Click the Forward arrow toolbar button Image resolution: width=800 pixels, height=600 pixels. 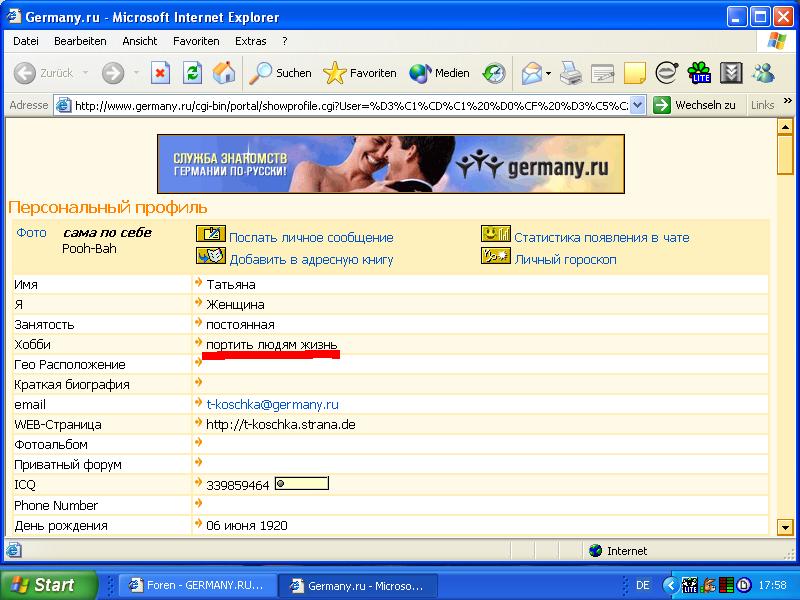pyautogui.click(x=113, y=73)
